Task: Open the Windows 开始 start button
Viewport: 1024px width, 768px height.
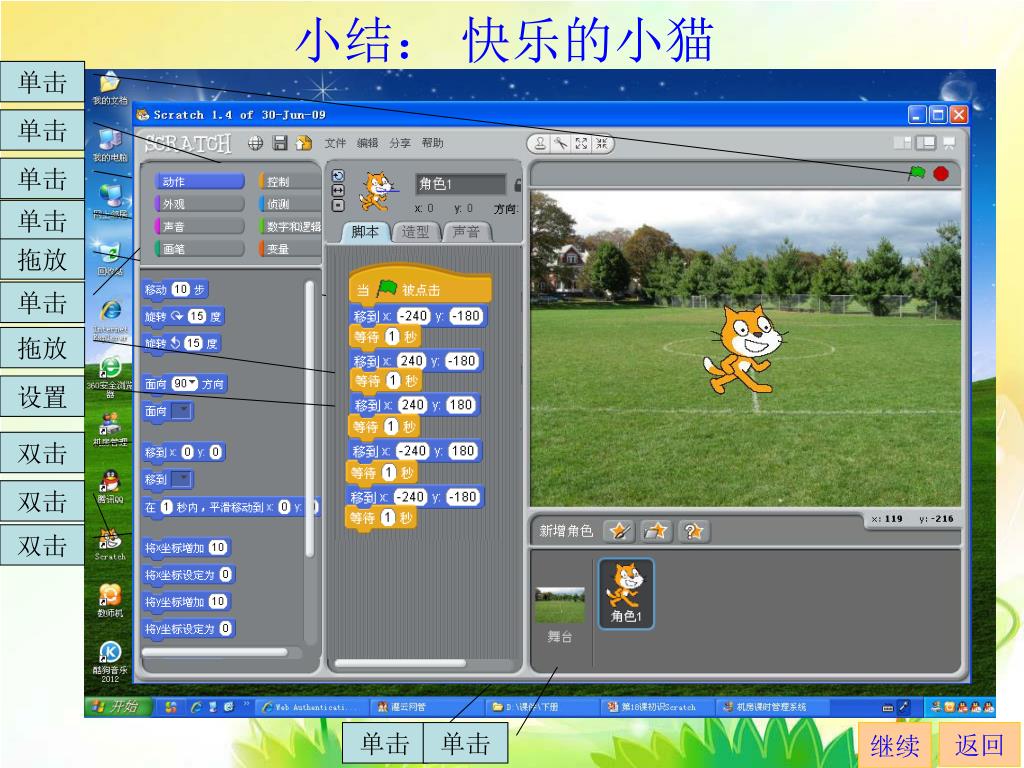Action: [118, 707]
